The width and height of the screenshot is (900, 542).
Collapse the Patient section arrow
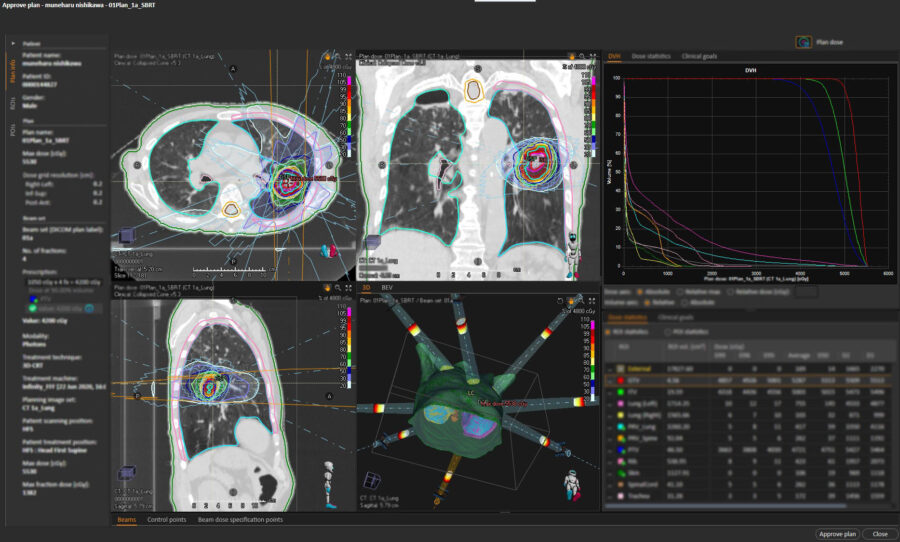(x=12, y=44)
